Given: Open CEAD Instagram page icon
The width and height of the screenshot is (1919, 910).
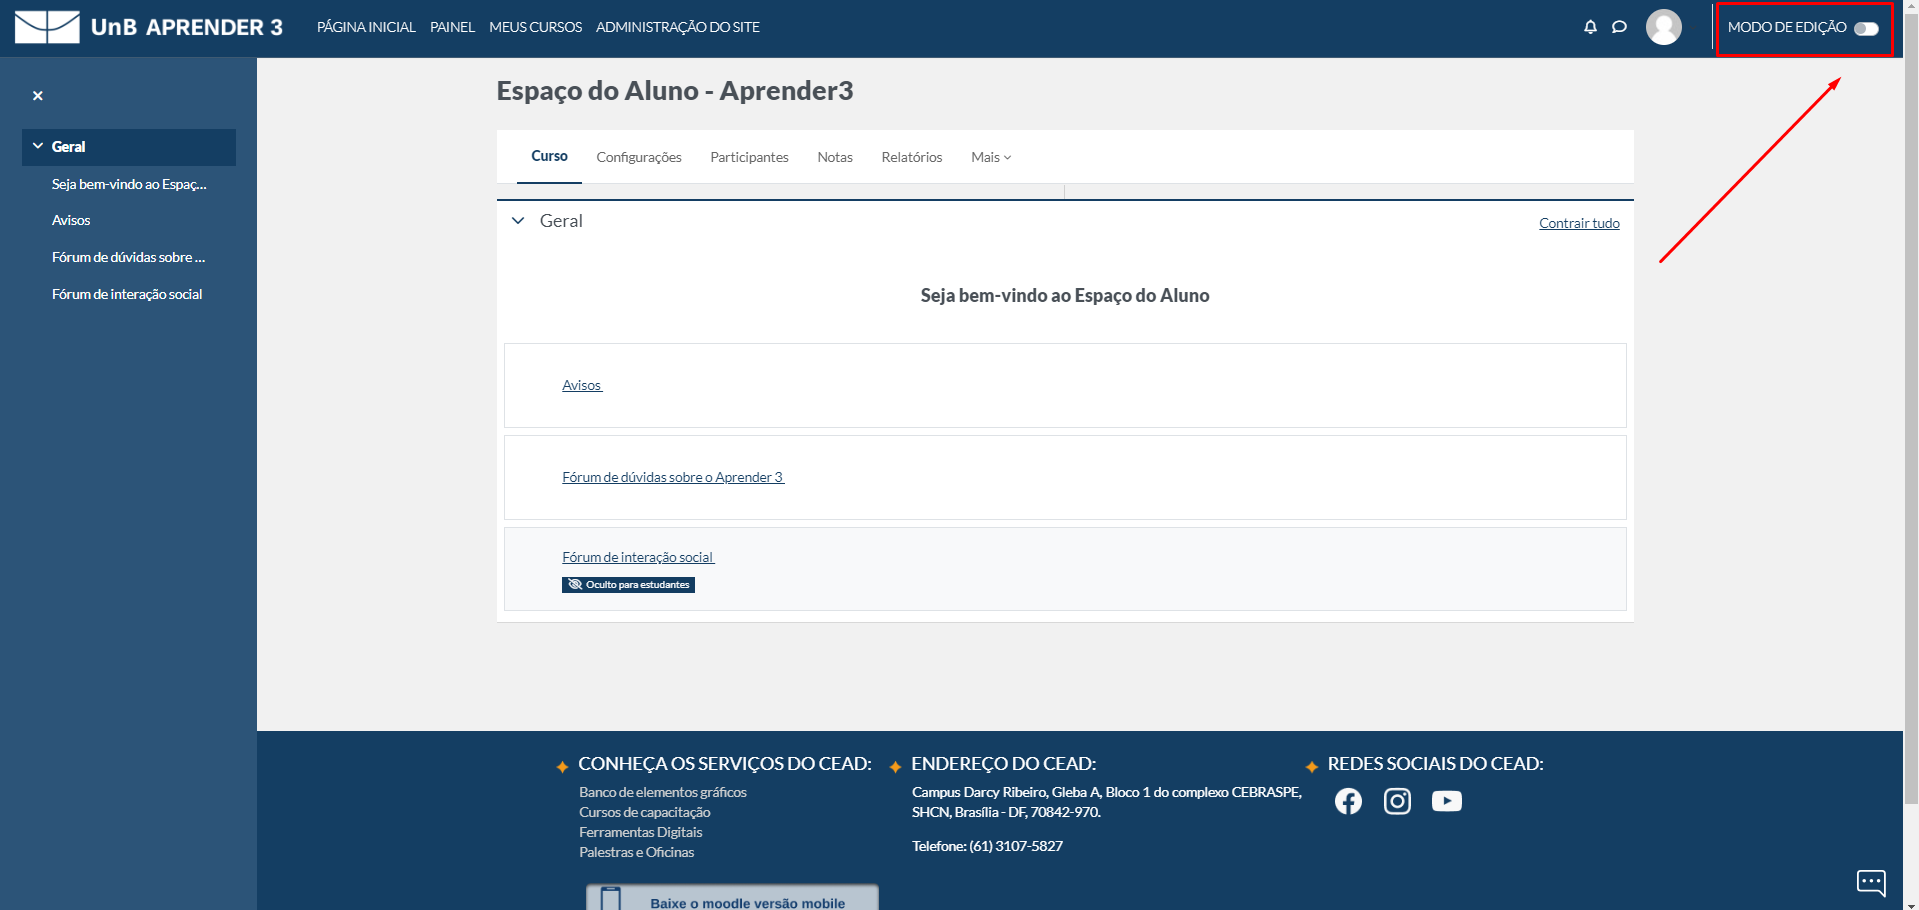Looking at the screenshot, I should [x=1397, y=801].
